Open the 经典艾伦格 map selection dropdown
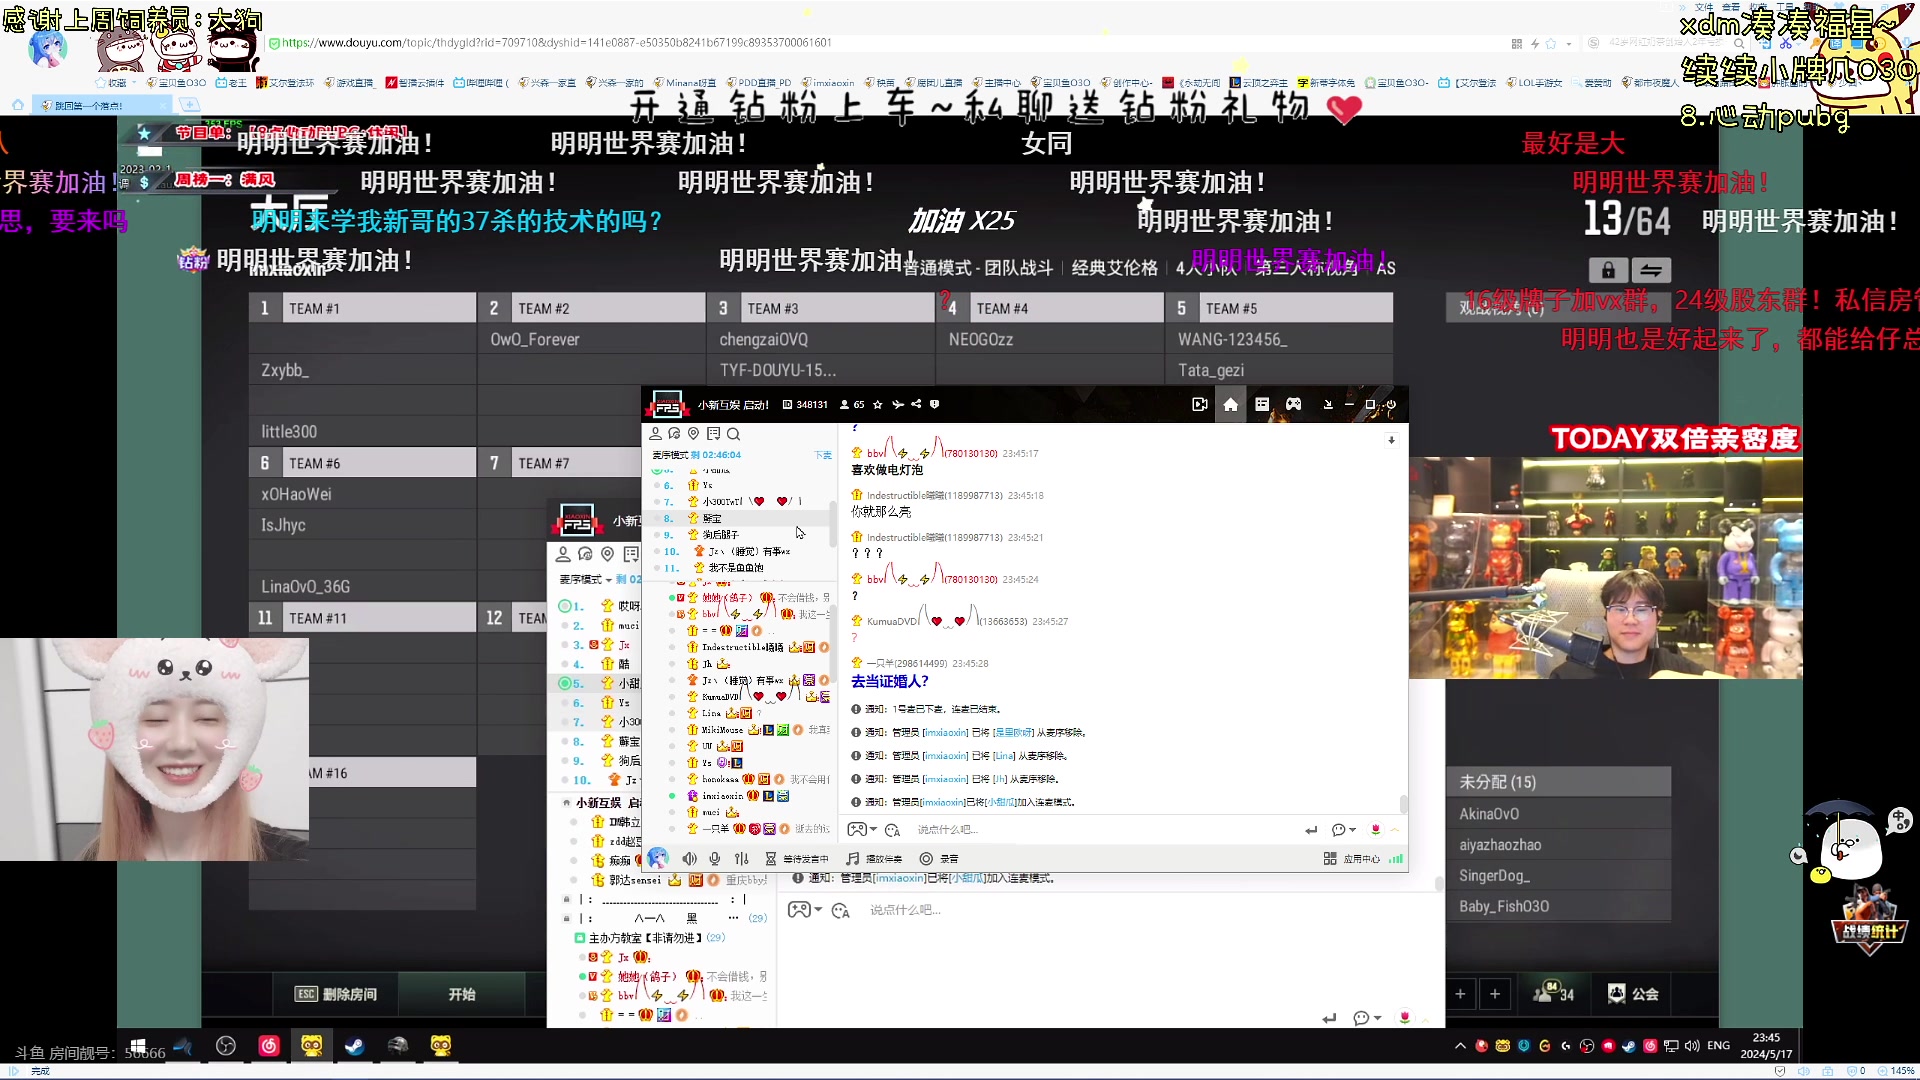The width and height of the screenshot is (1920, 1080). tap(1115, 268)
